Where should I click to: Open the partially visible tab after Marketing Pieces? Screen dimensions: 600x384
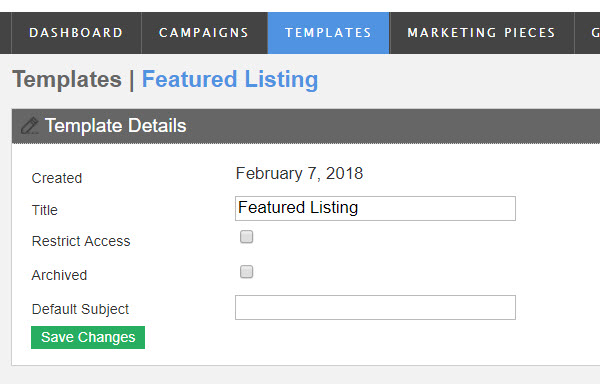(x=587, y=33)
